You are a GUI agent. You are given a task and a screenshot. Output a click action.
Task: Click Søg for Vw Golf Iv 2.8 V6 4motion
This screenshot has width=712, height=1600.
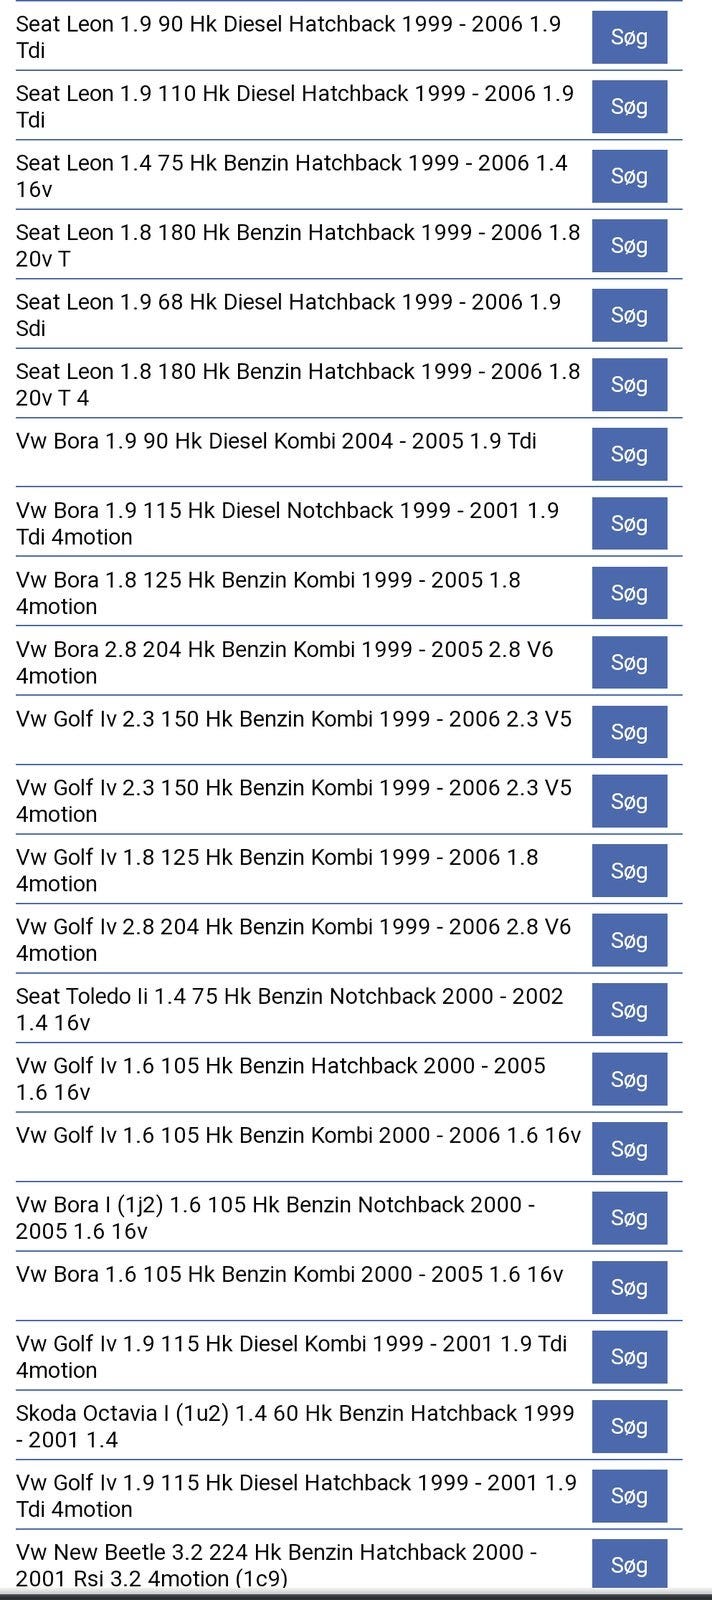coord(629,941)
